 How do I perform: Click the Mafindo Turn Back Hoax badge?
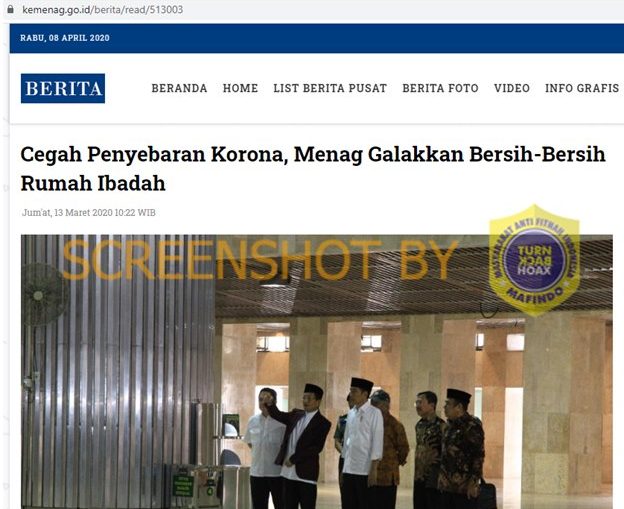pyautogui.click(x=534, y=261)
